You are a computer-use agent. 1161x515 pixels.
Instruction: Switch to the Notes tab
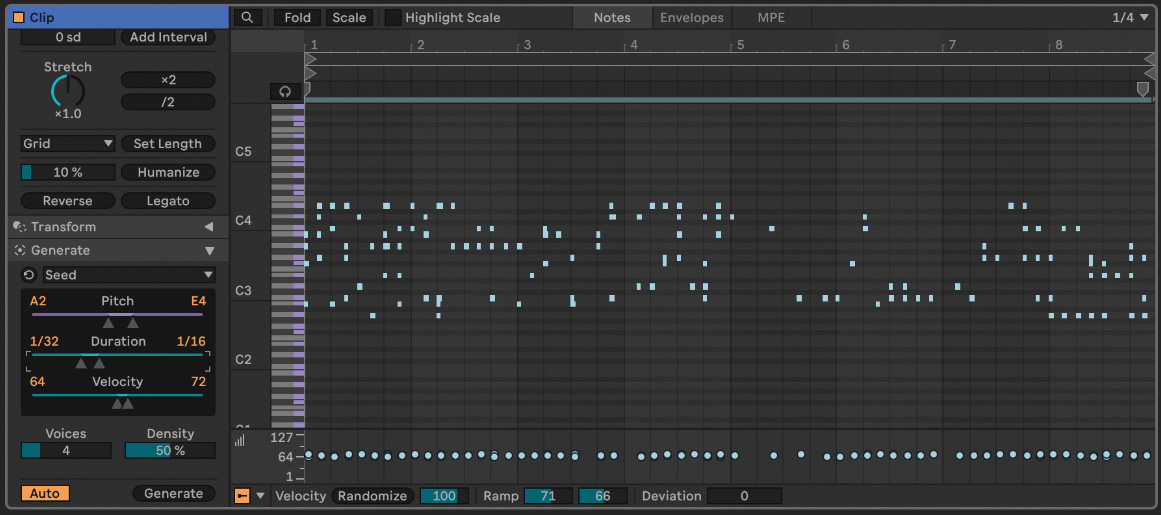(612, 17)
